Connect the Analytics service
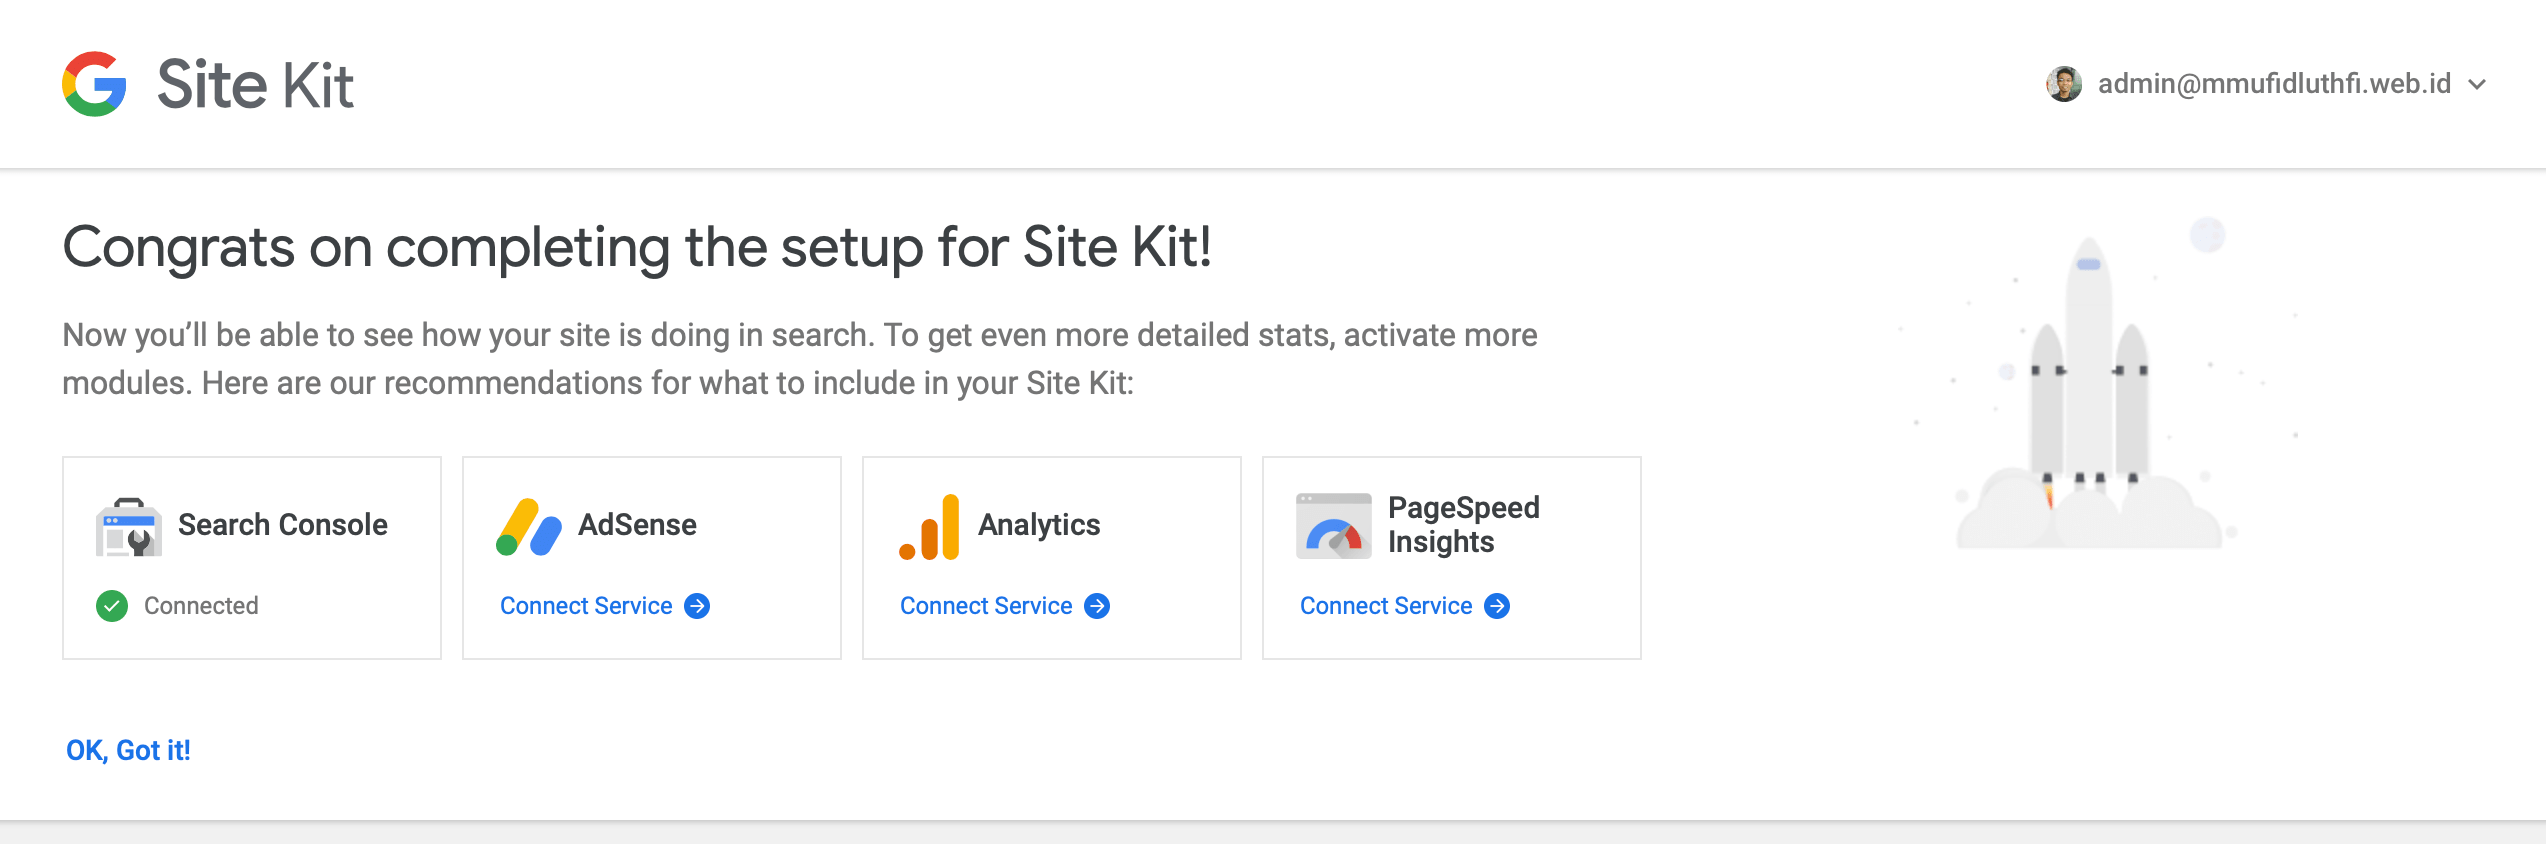 point(986,606)
